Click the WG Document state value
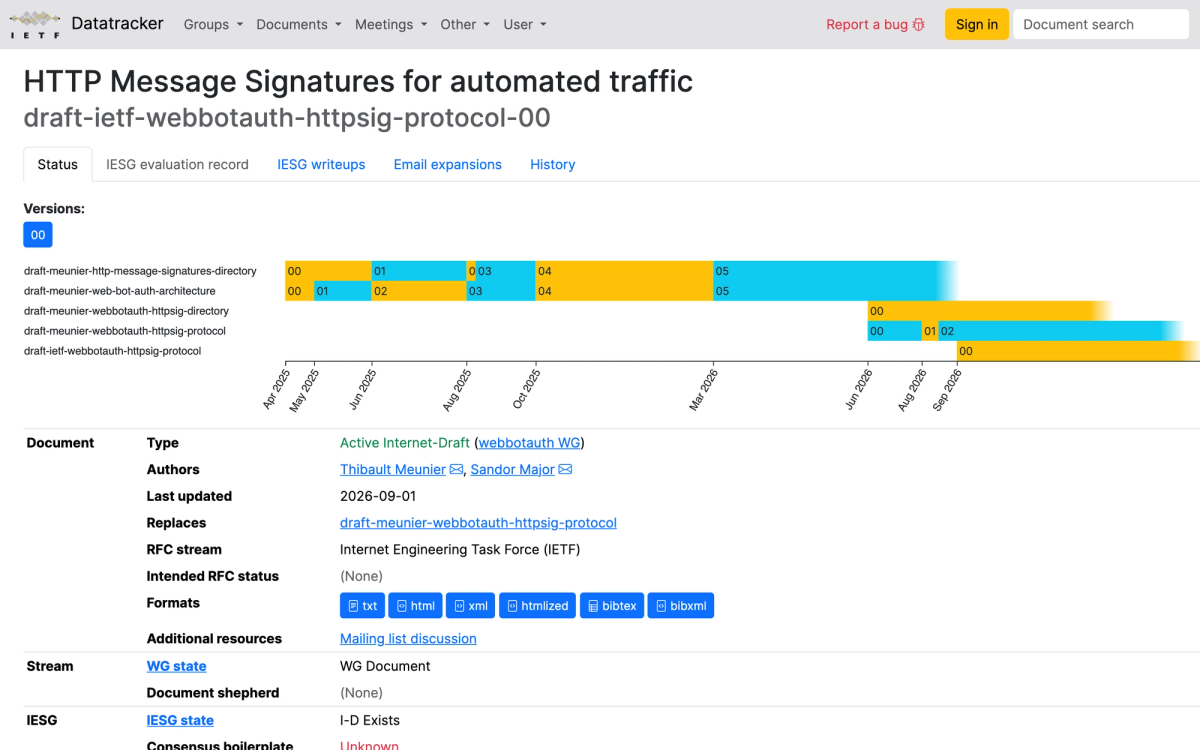This screenshot has height=750, width=1200. (x=385, y=666)
